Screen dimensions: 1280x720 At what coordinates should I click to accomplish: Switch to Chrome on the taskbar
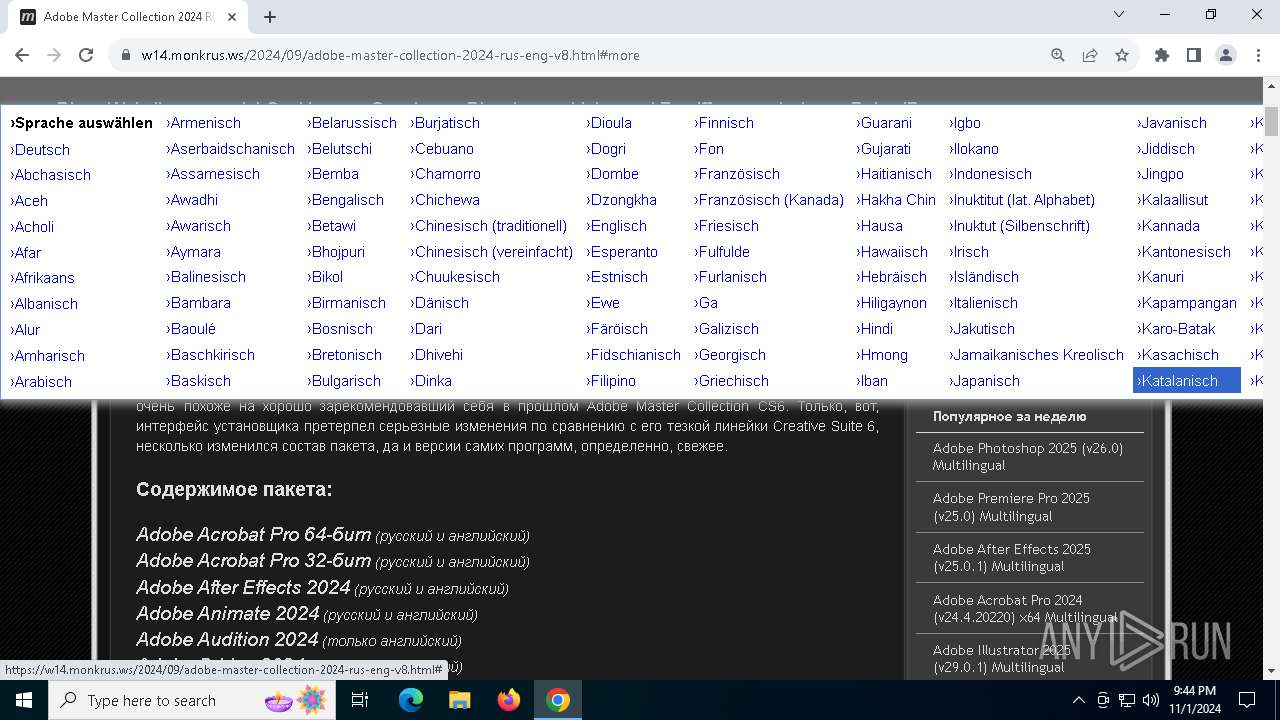pos(558,700)
